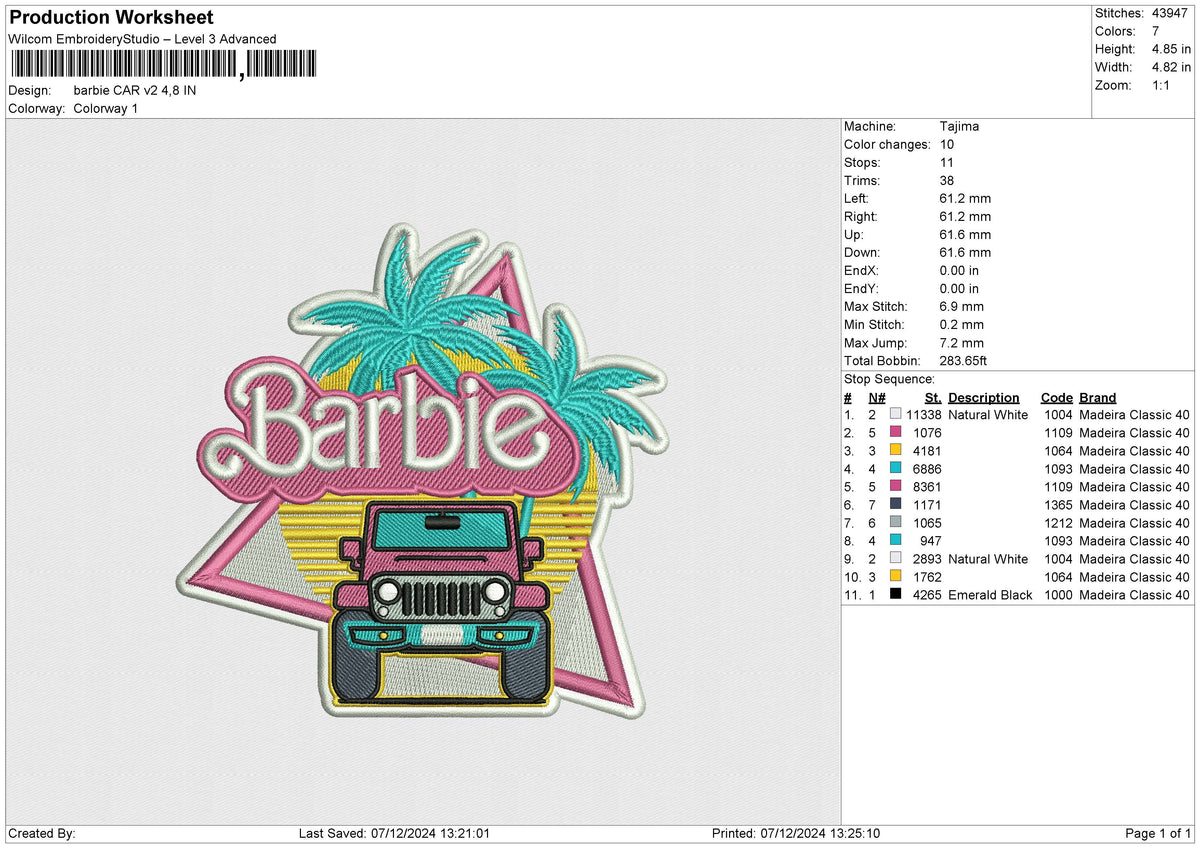Click the dark slate swatch in stop 6
The image size is (1200, 848).
coord(895,504)
